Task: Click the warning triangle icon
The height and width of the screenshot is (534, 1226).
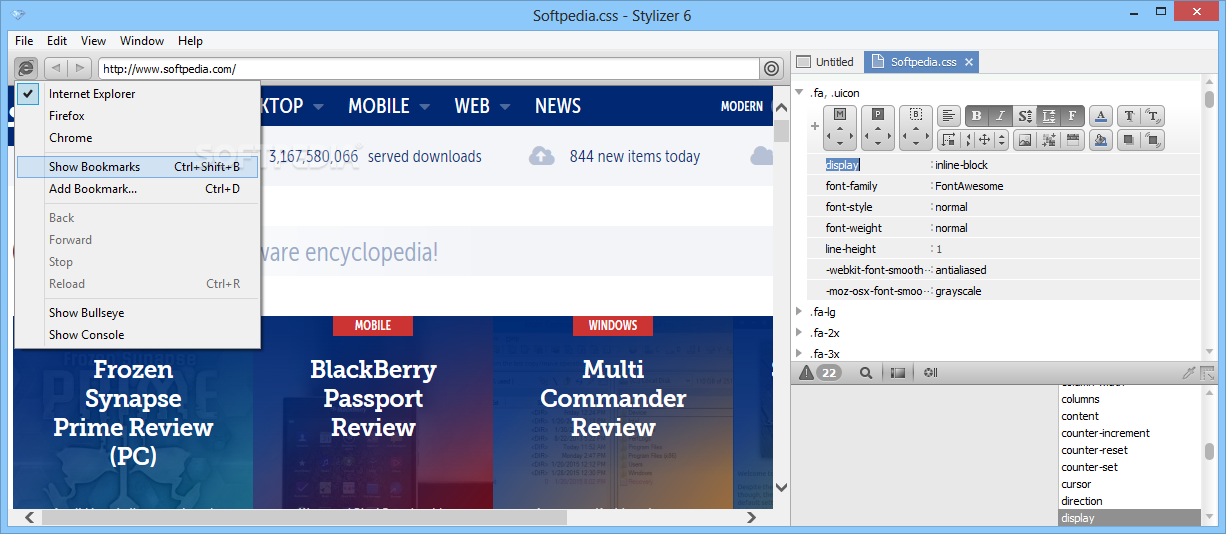Action: [806, 373]
